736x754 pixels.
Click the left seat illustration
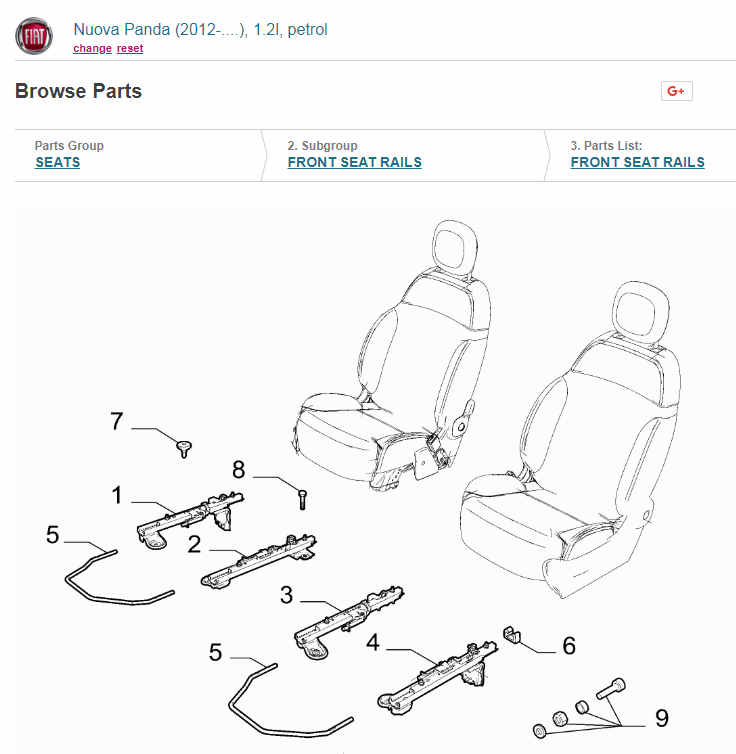coord(390,355)
